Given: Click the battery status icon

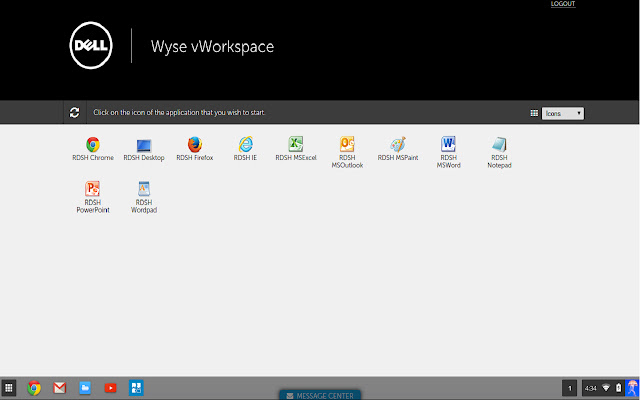Looking at the screenshot, I should point(618,388).
